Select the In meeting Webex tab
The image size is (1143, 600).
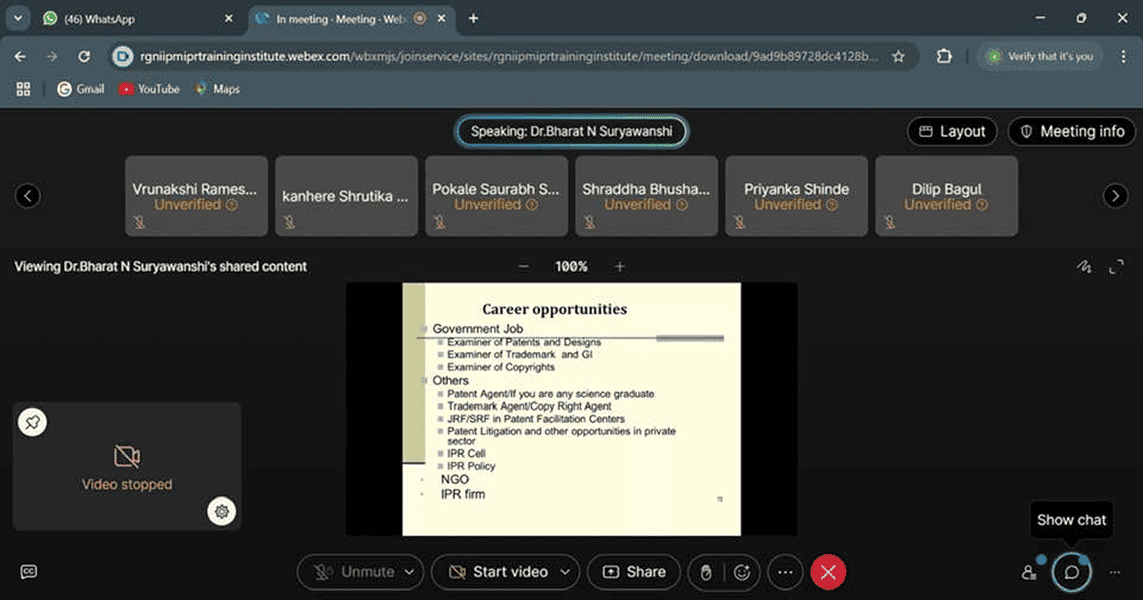pos(352,19)
